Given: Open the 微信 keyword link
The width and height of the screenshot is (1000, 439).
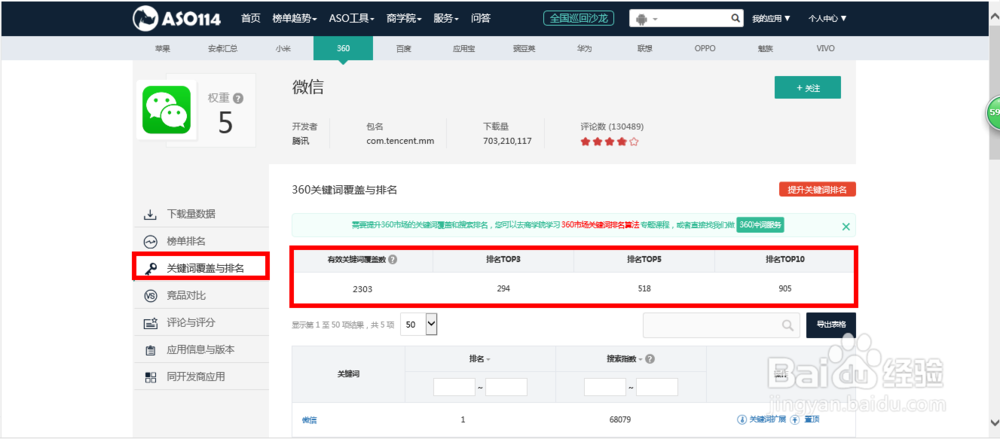Looking at the screenshot, I should 309,420.
